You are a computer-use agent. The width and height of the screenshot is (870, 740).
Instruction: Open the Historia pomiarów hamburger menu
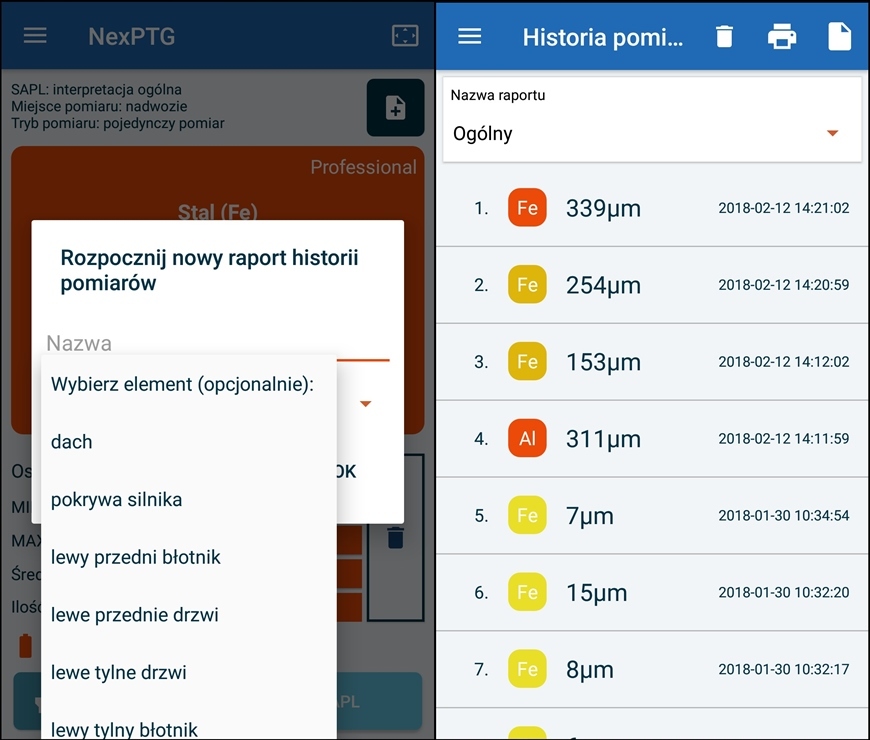click(469, 36)
